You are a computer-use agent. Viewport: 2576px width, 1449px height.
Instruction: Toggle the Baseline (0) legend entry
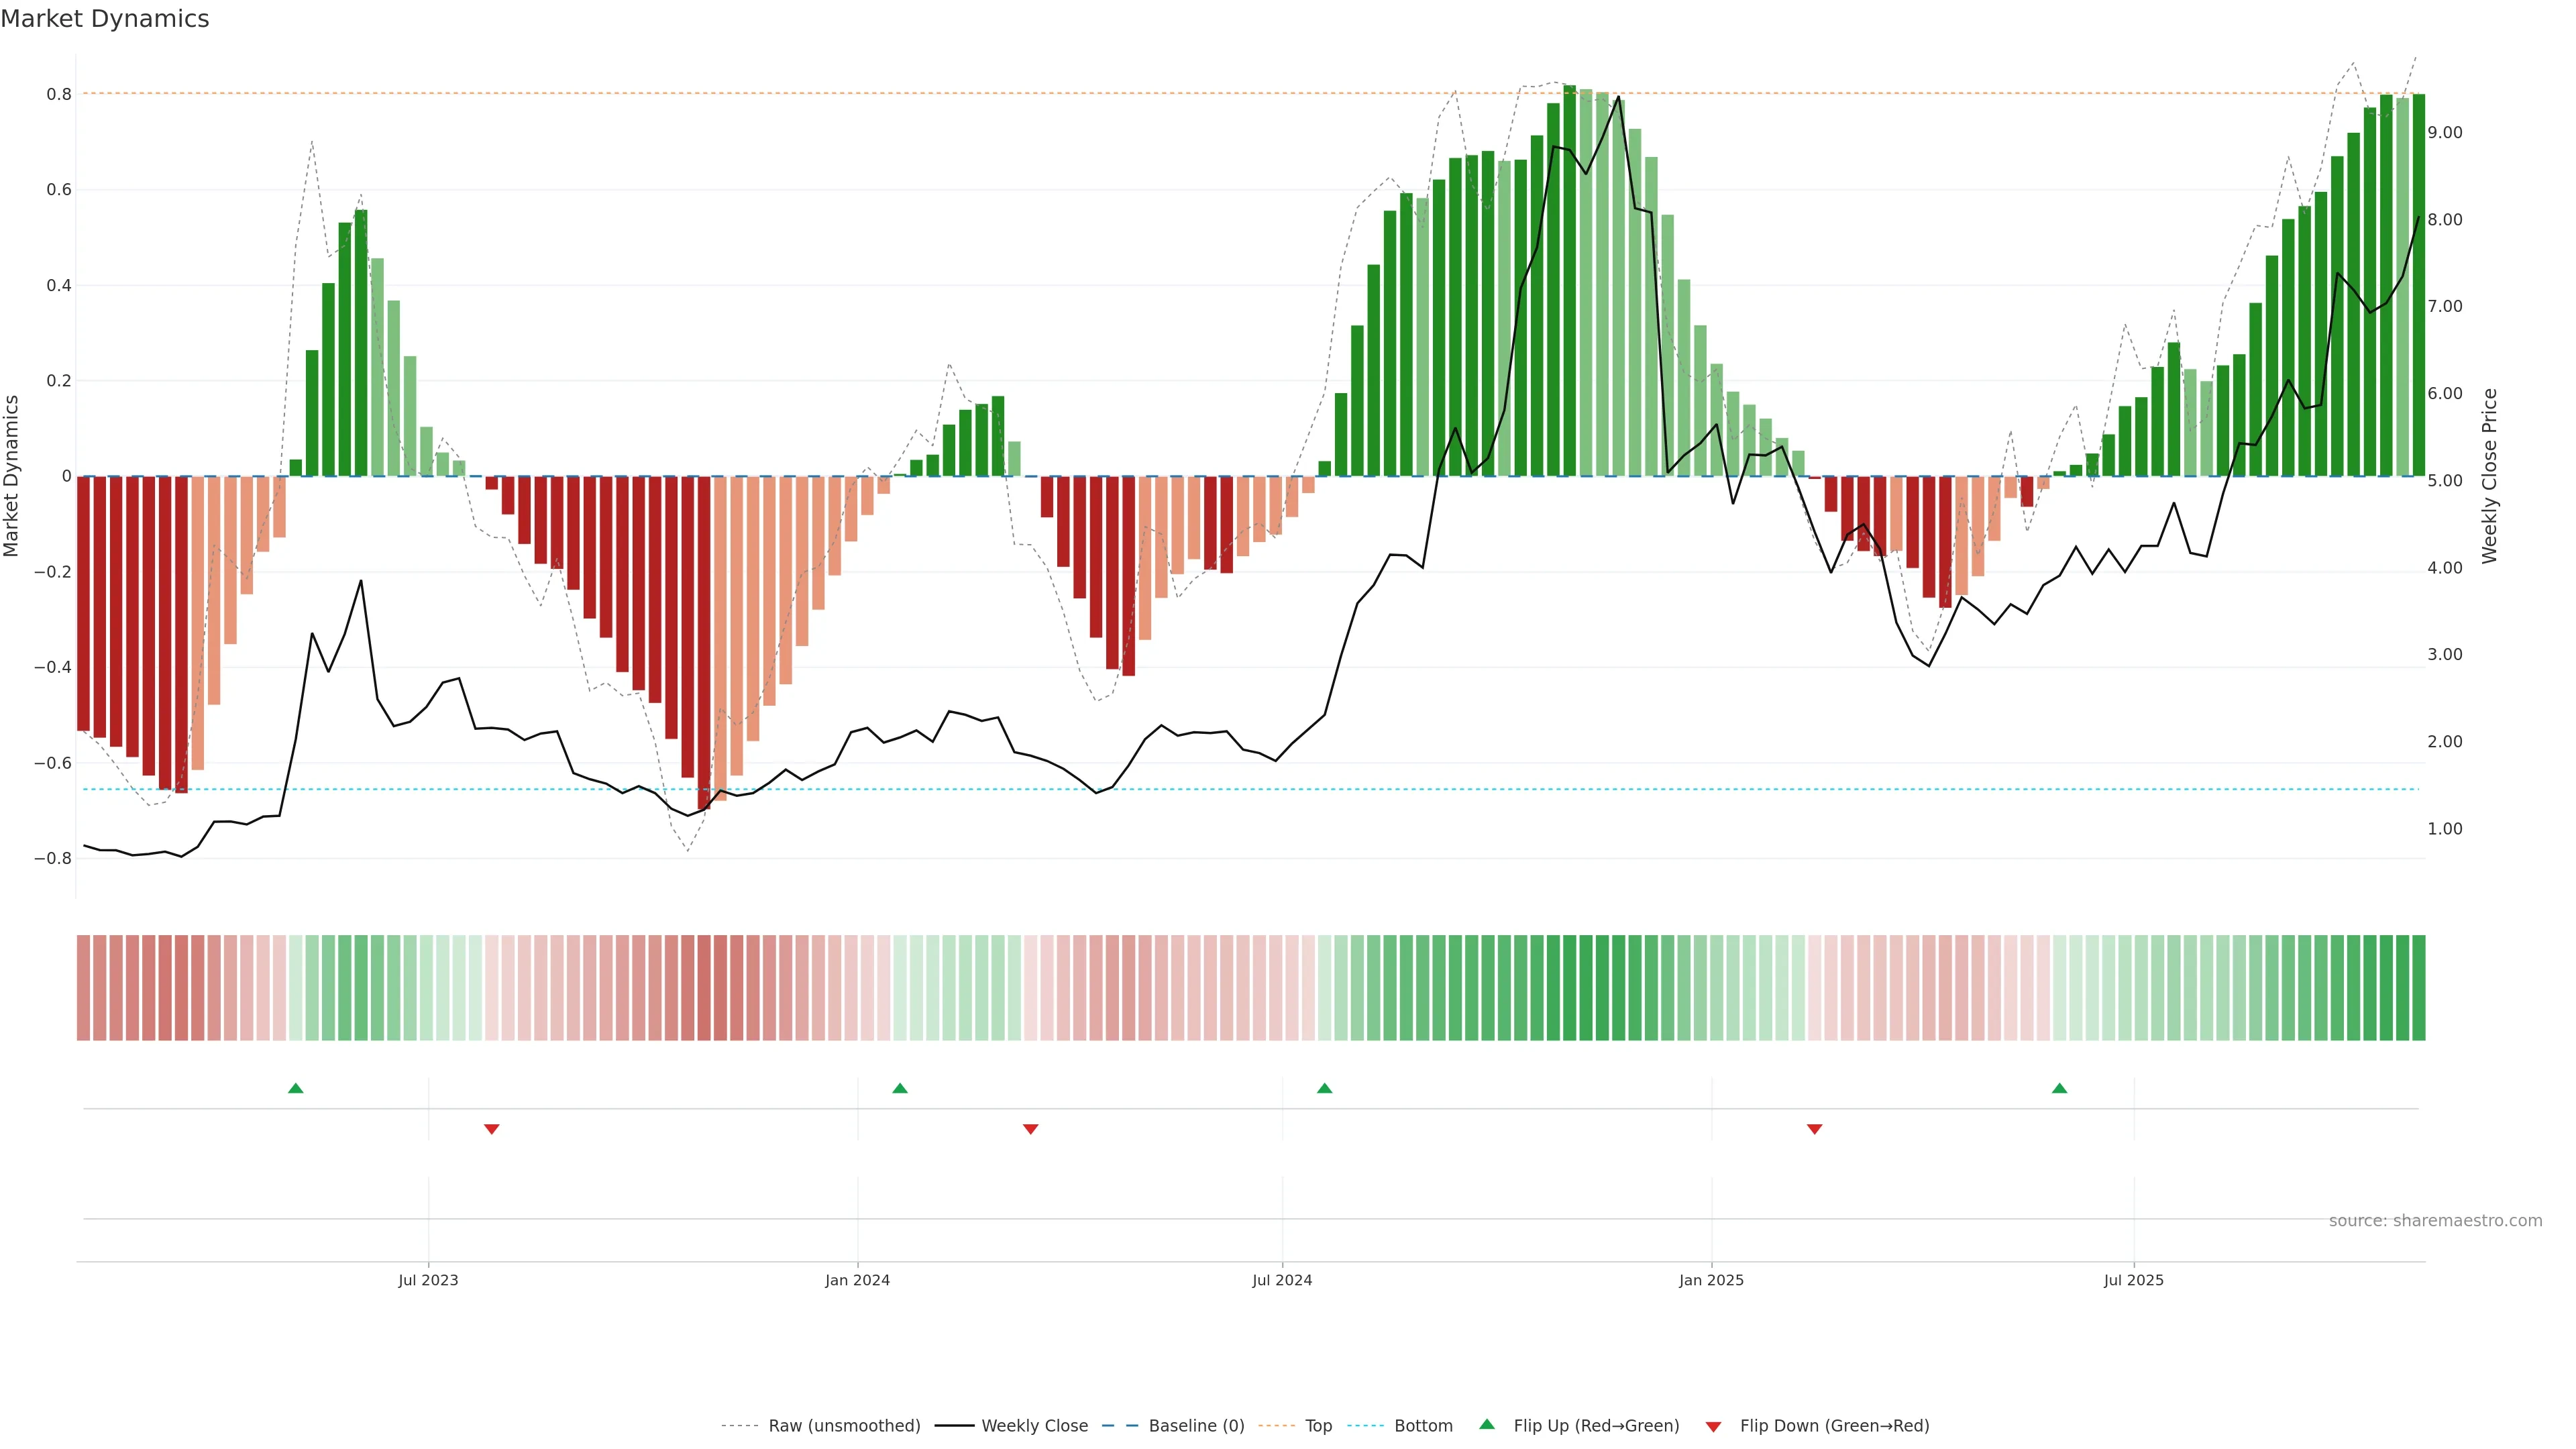1196,1426
